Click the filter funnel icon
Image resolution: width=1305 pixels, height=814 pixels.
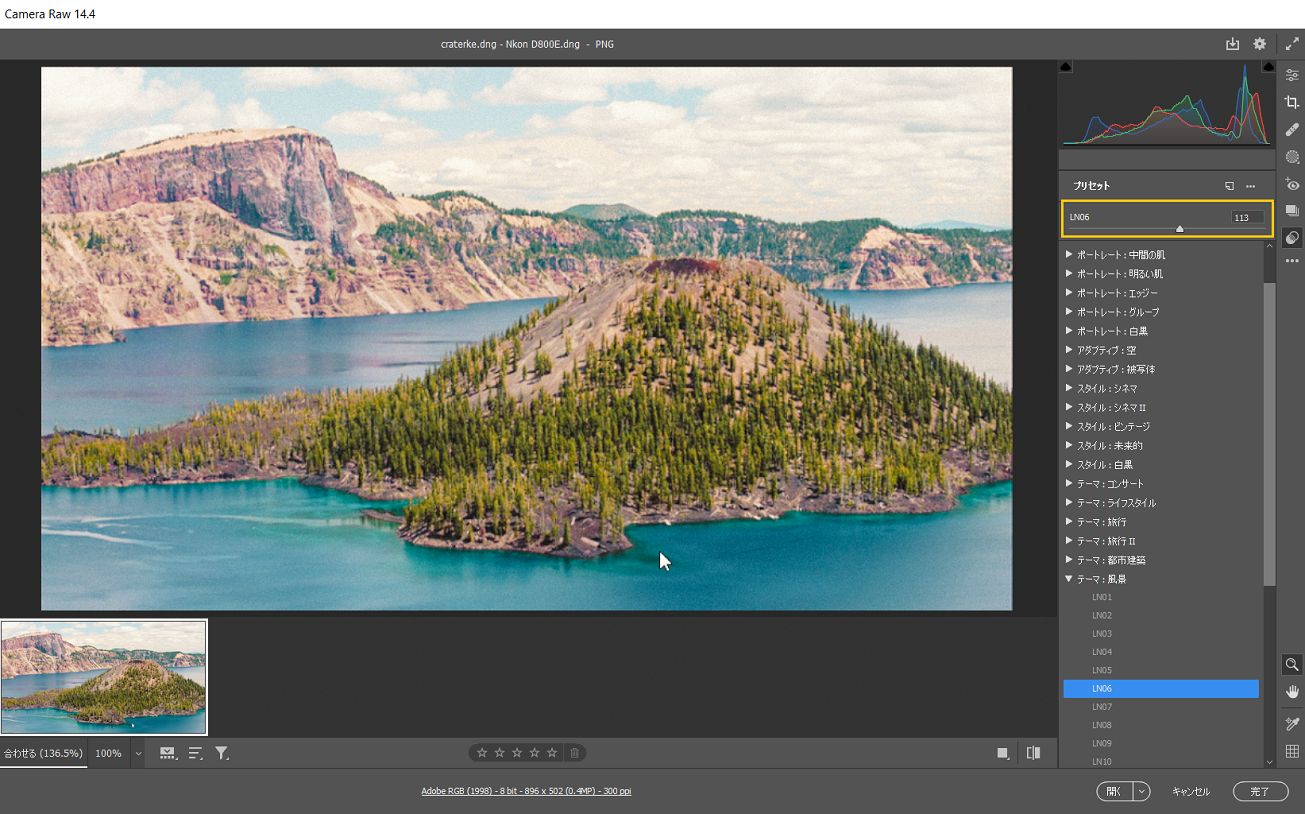[x=222, y=753]
